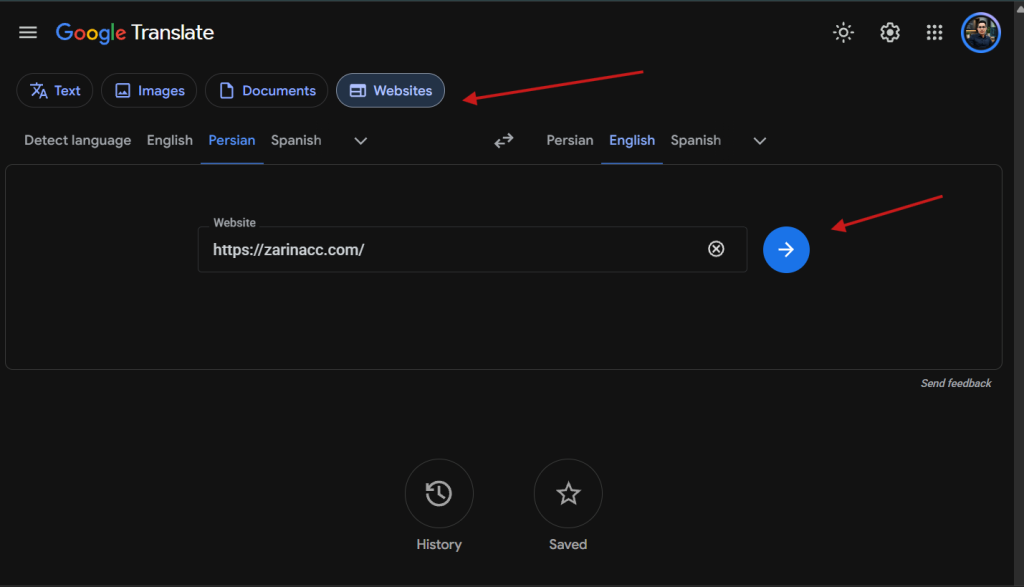Select the Websites translation tab
The image size is (1024, 587).
coord(391,91)
